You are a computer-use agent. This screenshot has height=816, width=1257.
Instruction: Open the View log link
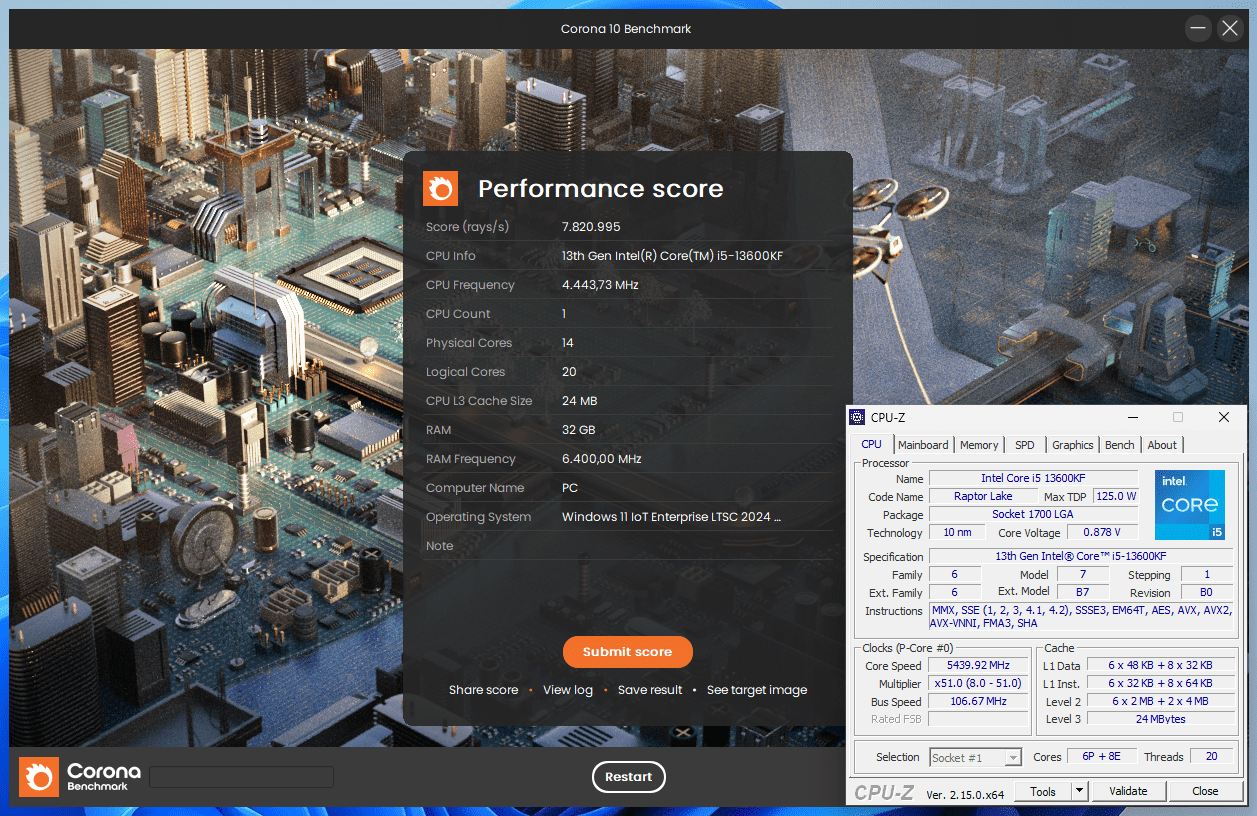[568, 690]
